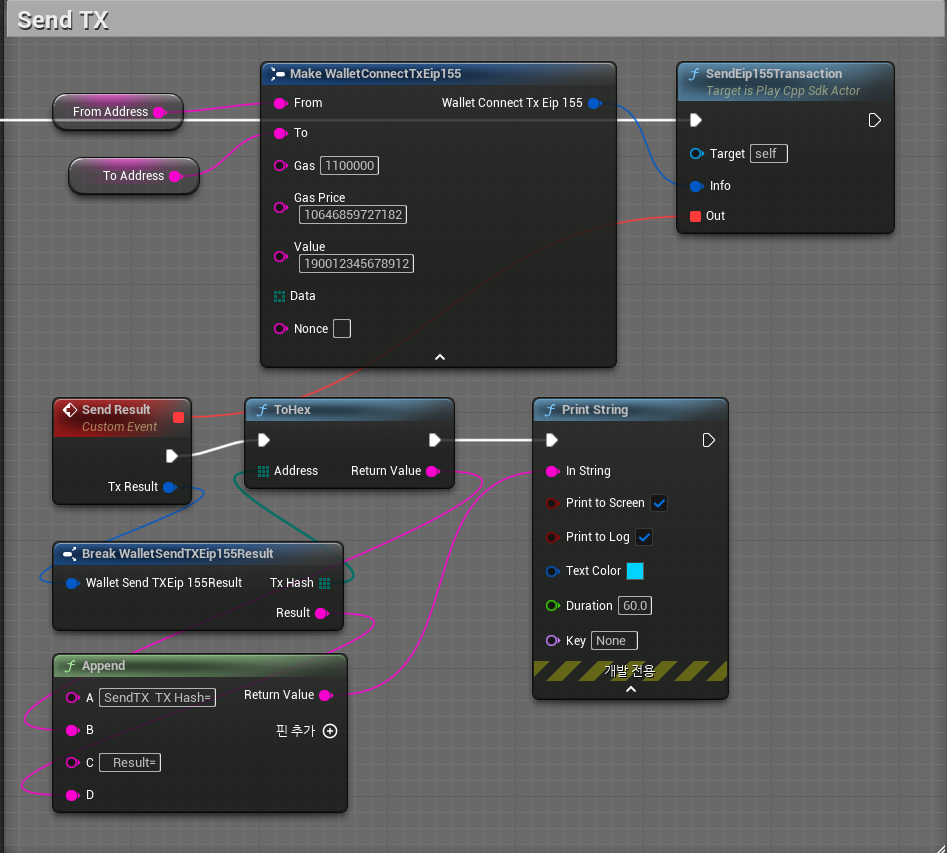Click SendEip155Transaction output execution pin
Image resolution: width=947 pixels, height=853 pixels.
[874, 120]
